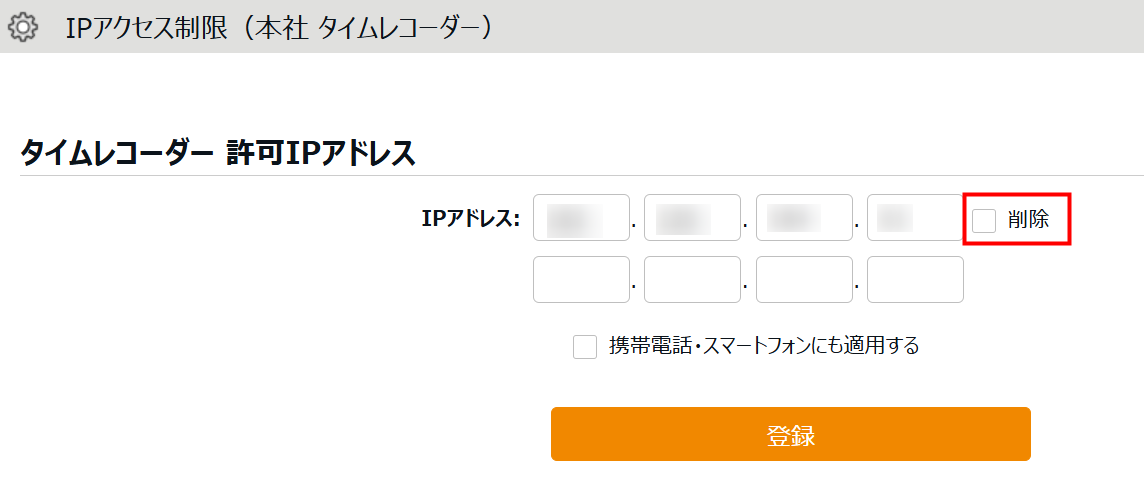
Task: Click the 携帯電話・スマートフォンにも適用する label text
Action: click(764, 347)
